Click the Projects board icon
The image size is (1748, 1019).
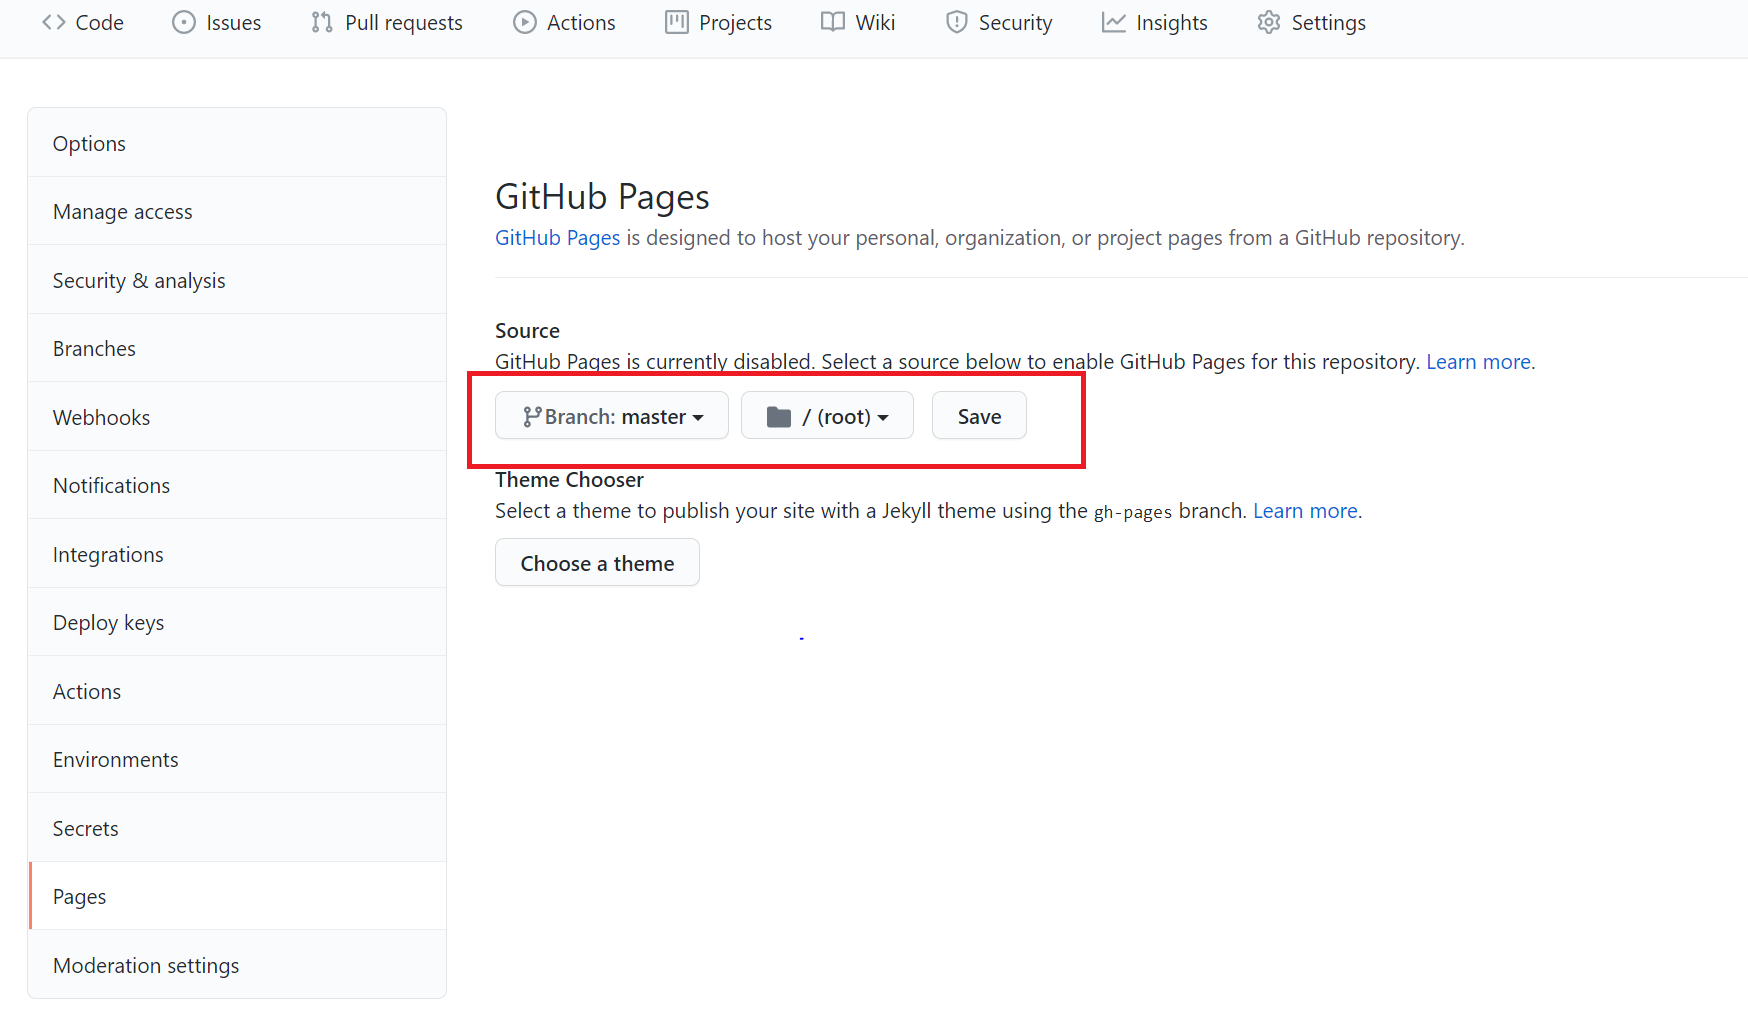point(677,22)
